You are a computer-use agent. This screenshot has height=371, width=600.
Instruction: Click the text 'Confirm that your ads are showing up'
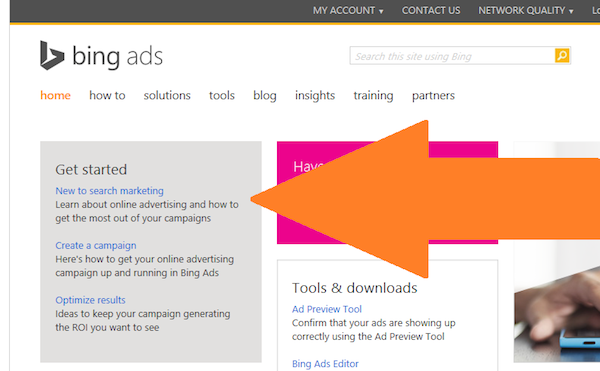374,322
